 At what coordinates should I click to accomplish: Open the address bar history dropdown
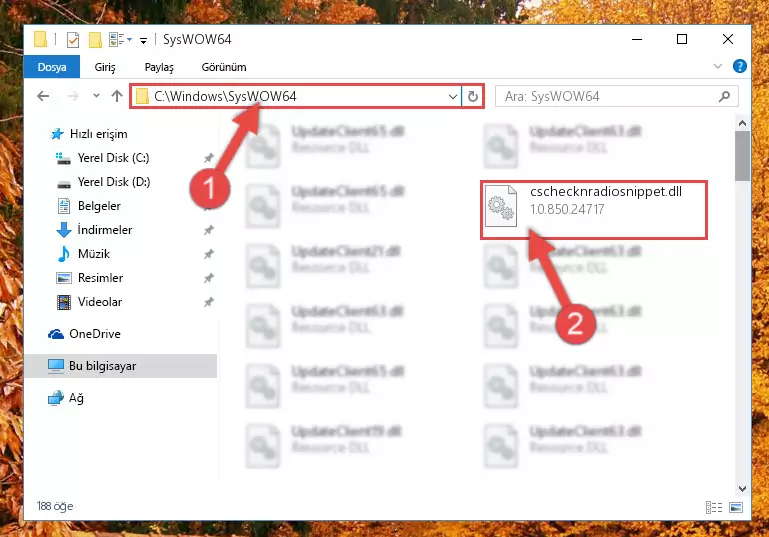tap(453, 97)
